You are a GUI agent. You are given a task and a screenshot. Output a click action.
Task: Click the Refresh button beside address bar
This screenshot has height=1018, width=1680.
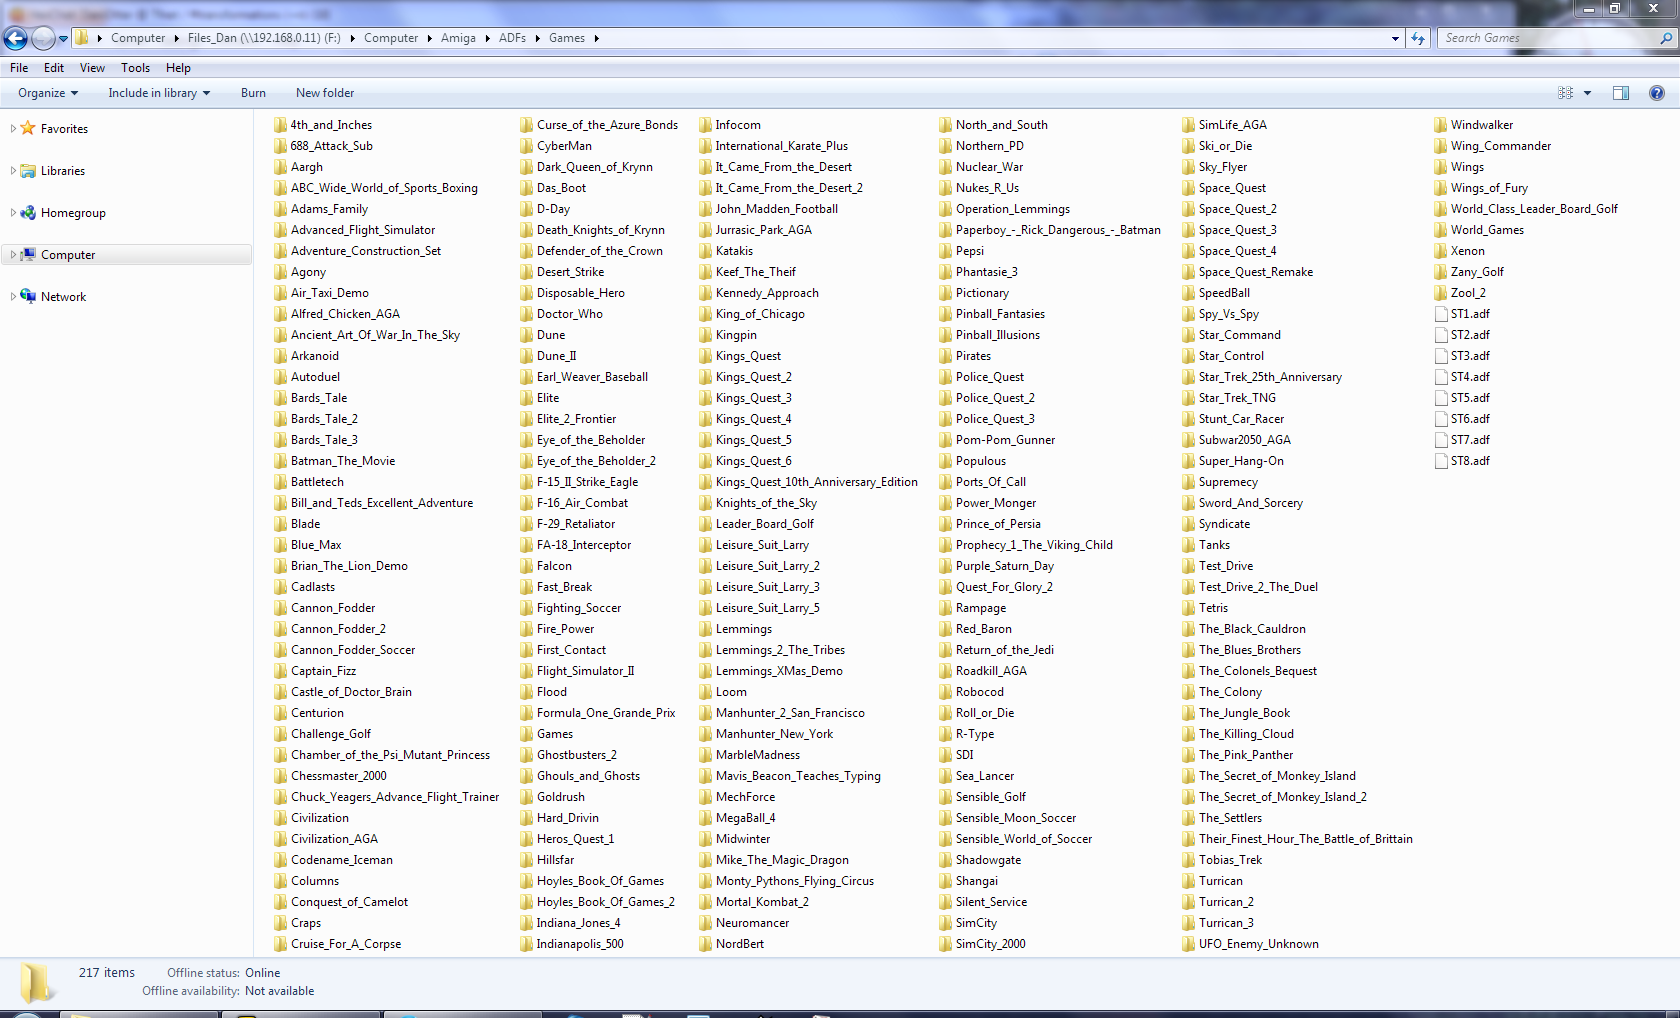point(1418,39)
